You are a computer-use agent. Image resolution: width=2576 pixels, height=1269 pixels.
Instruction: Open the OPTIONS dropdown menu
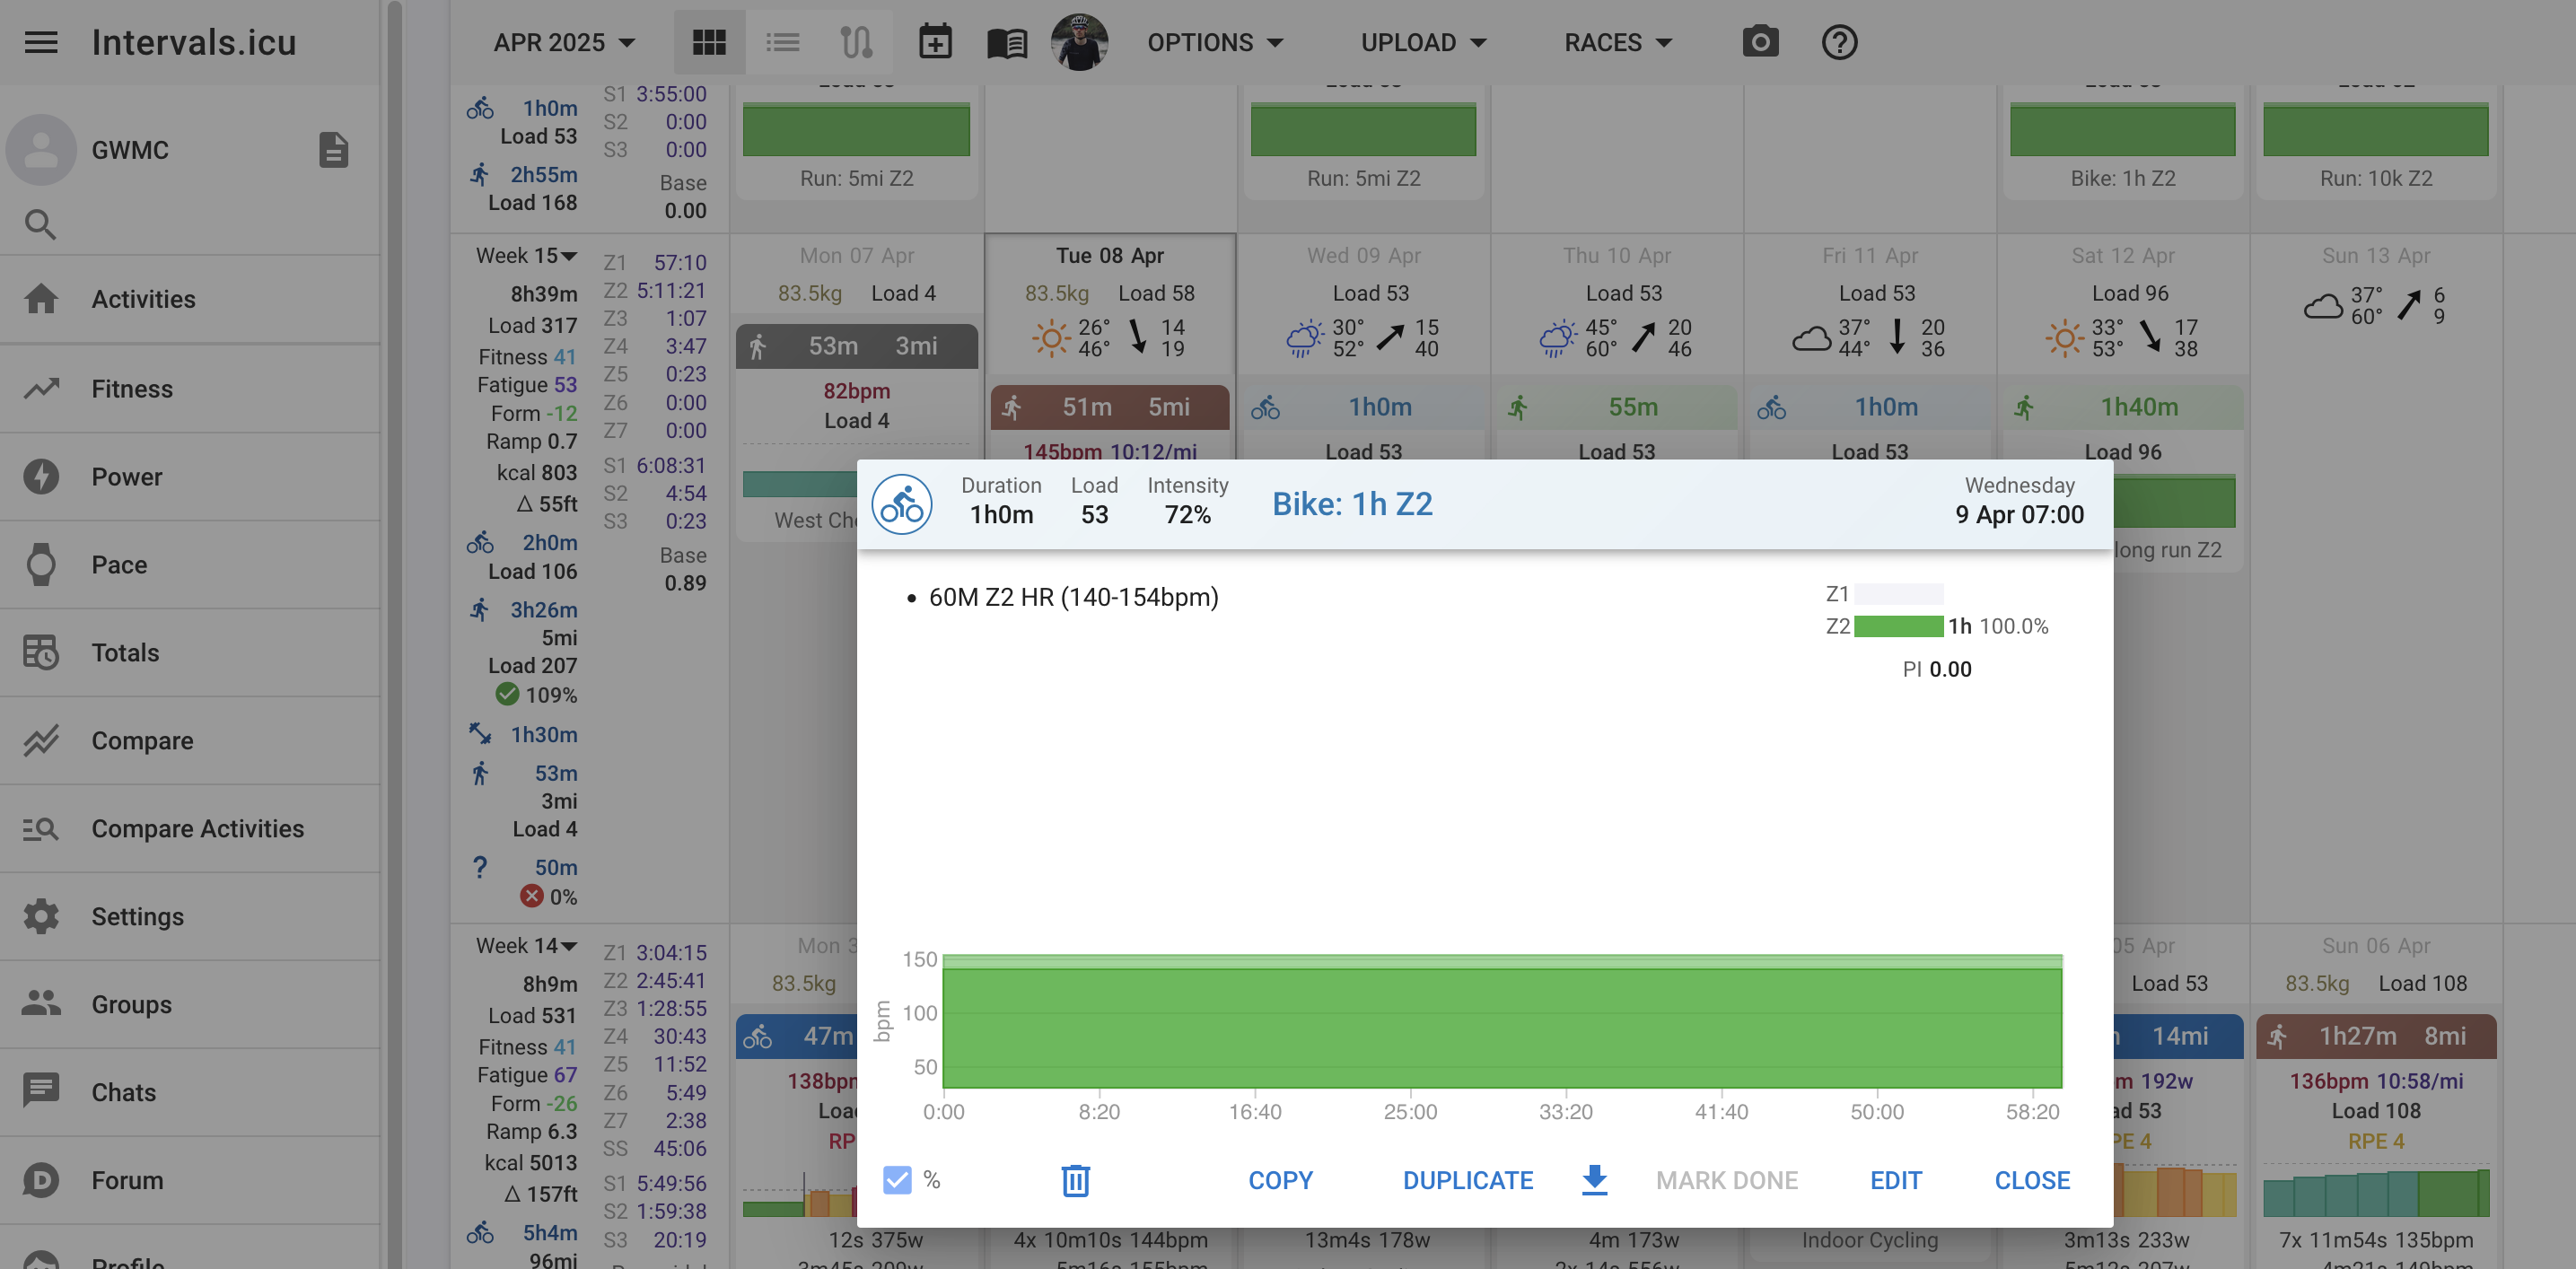(1215, 42)
